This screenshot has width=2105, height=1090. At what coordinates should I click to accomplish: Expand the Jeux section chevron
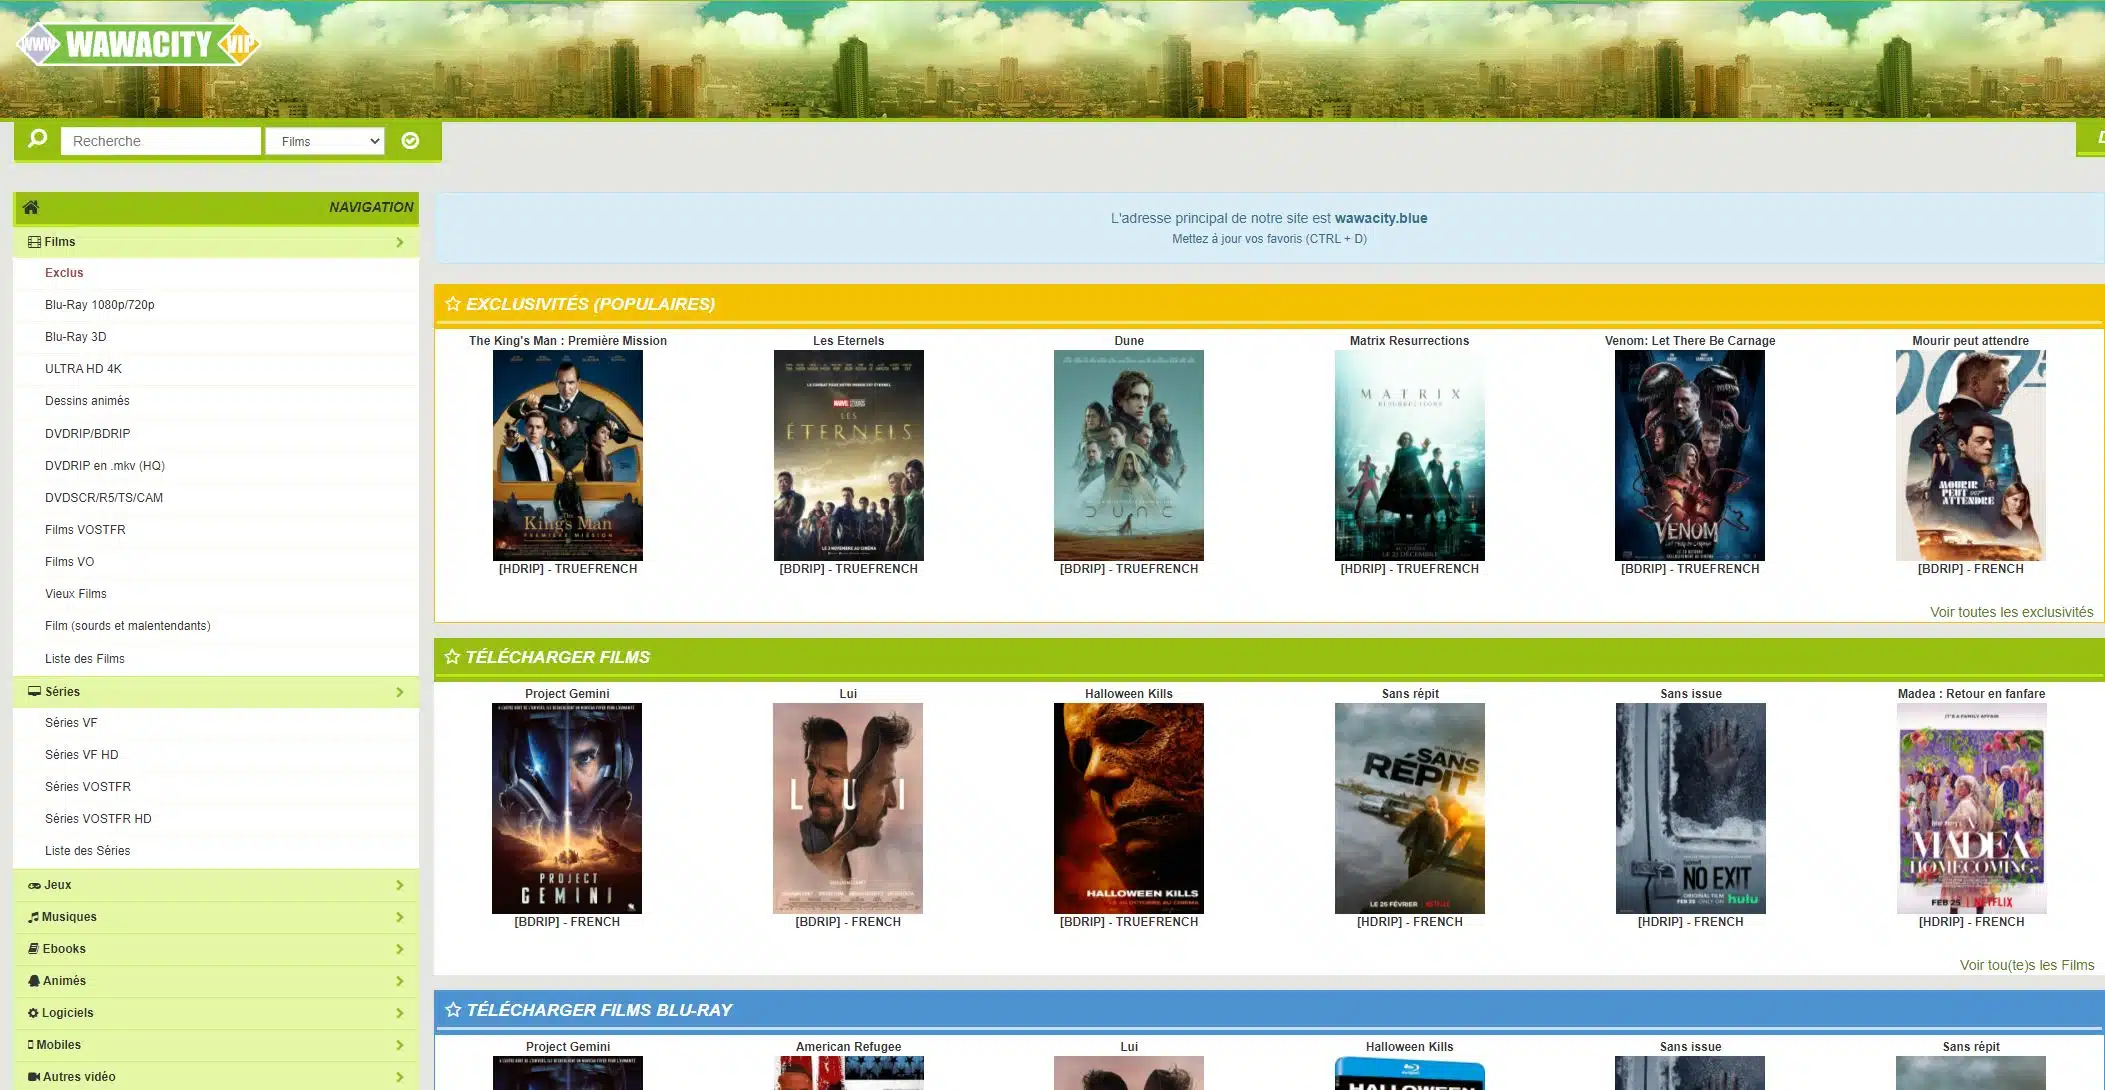point(400,885)
